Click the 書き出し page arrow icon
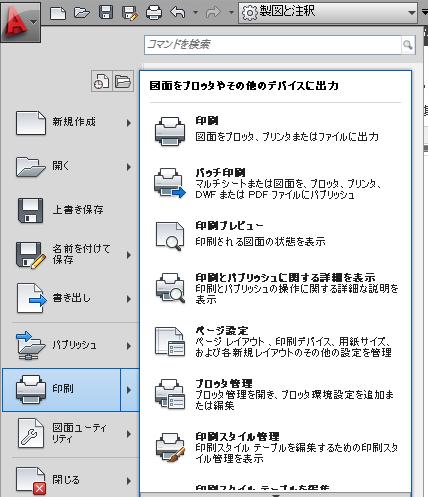The height and width of the screenshot is (497, 428). coord(32,298)
